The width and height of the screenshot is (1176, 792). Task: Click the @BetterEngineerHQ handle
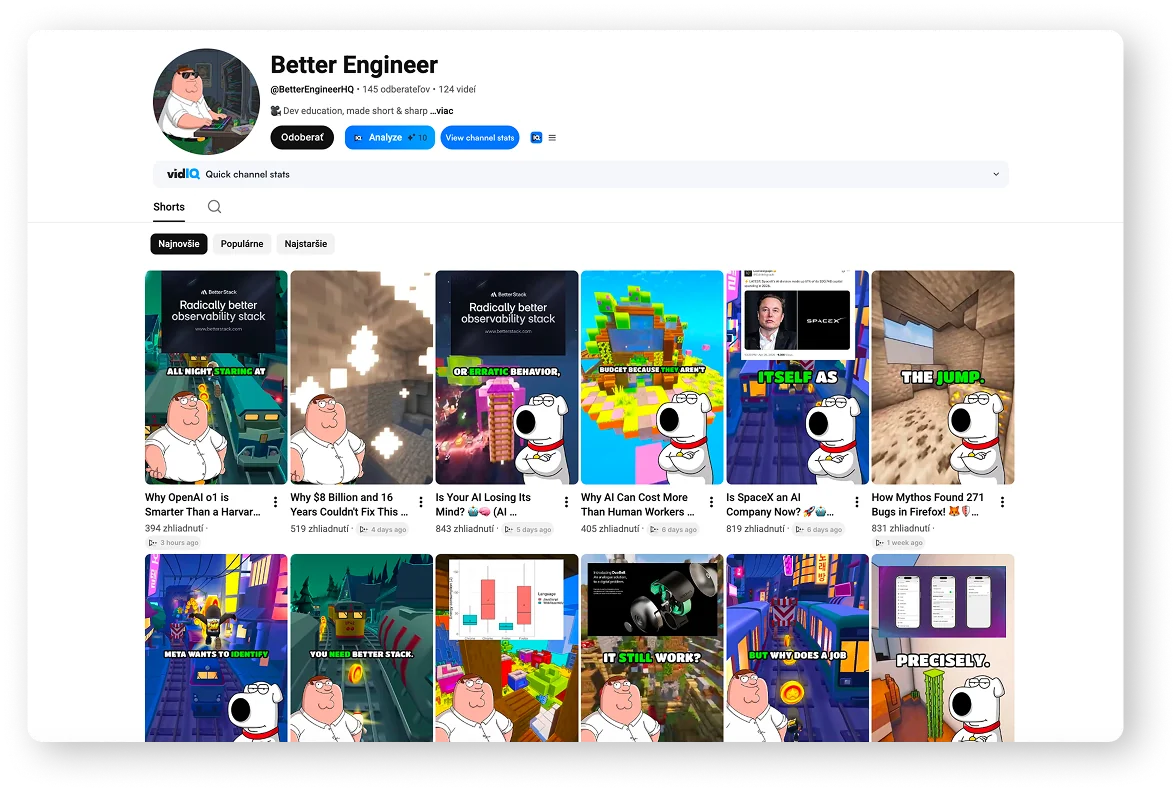click(312, 89)
